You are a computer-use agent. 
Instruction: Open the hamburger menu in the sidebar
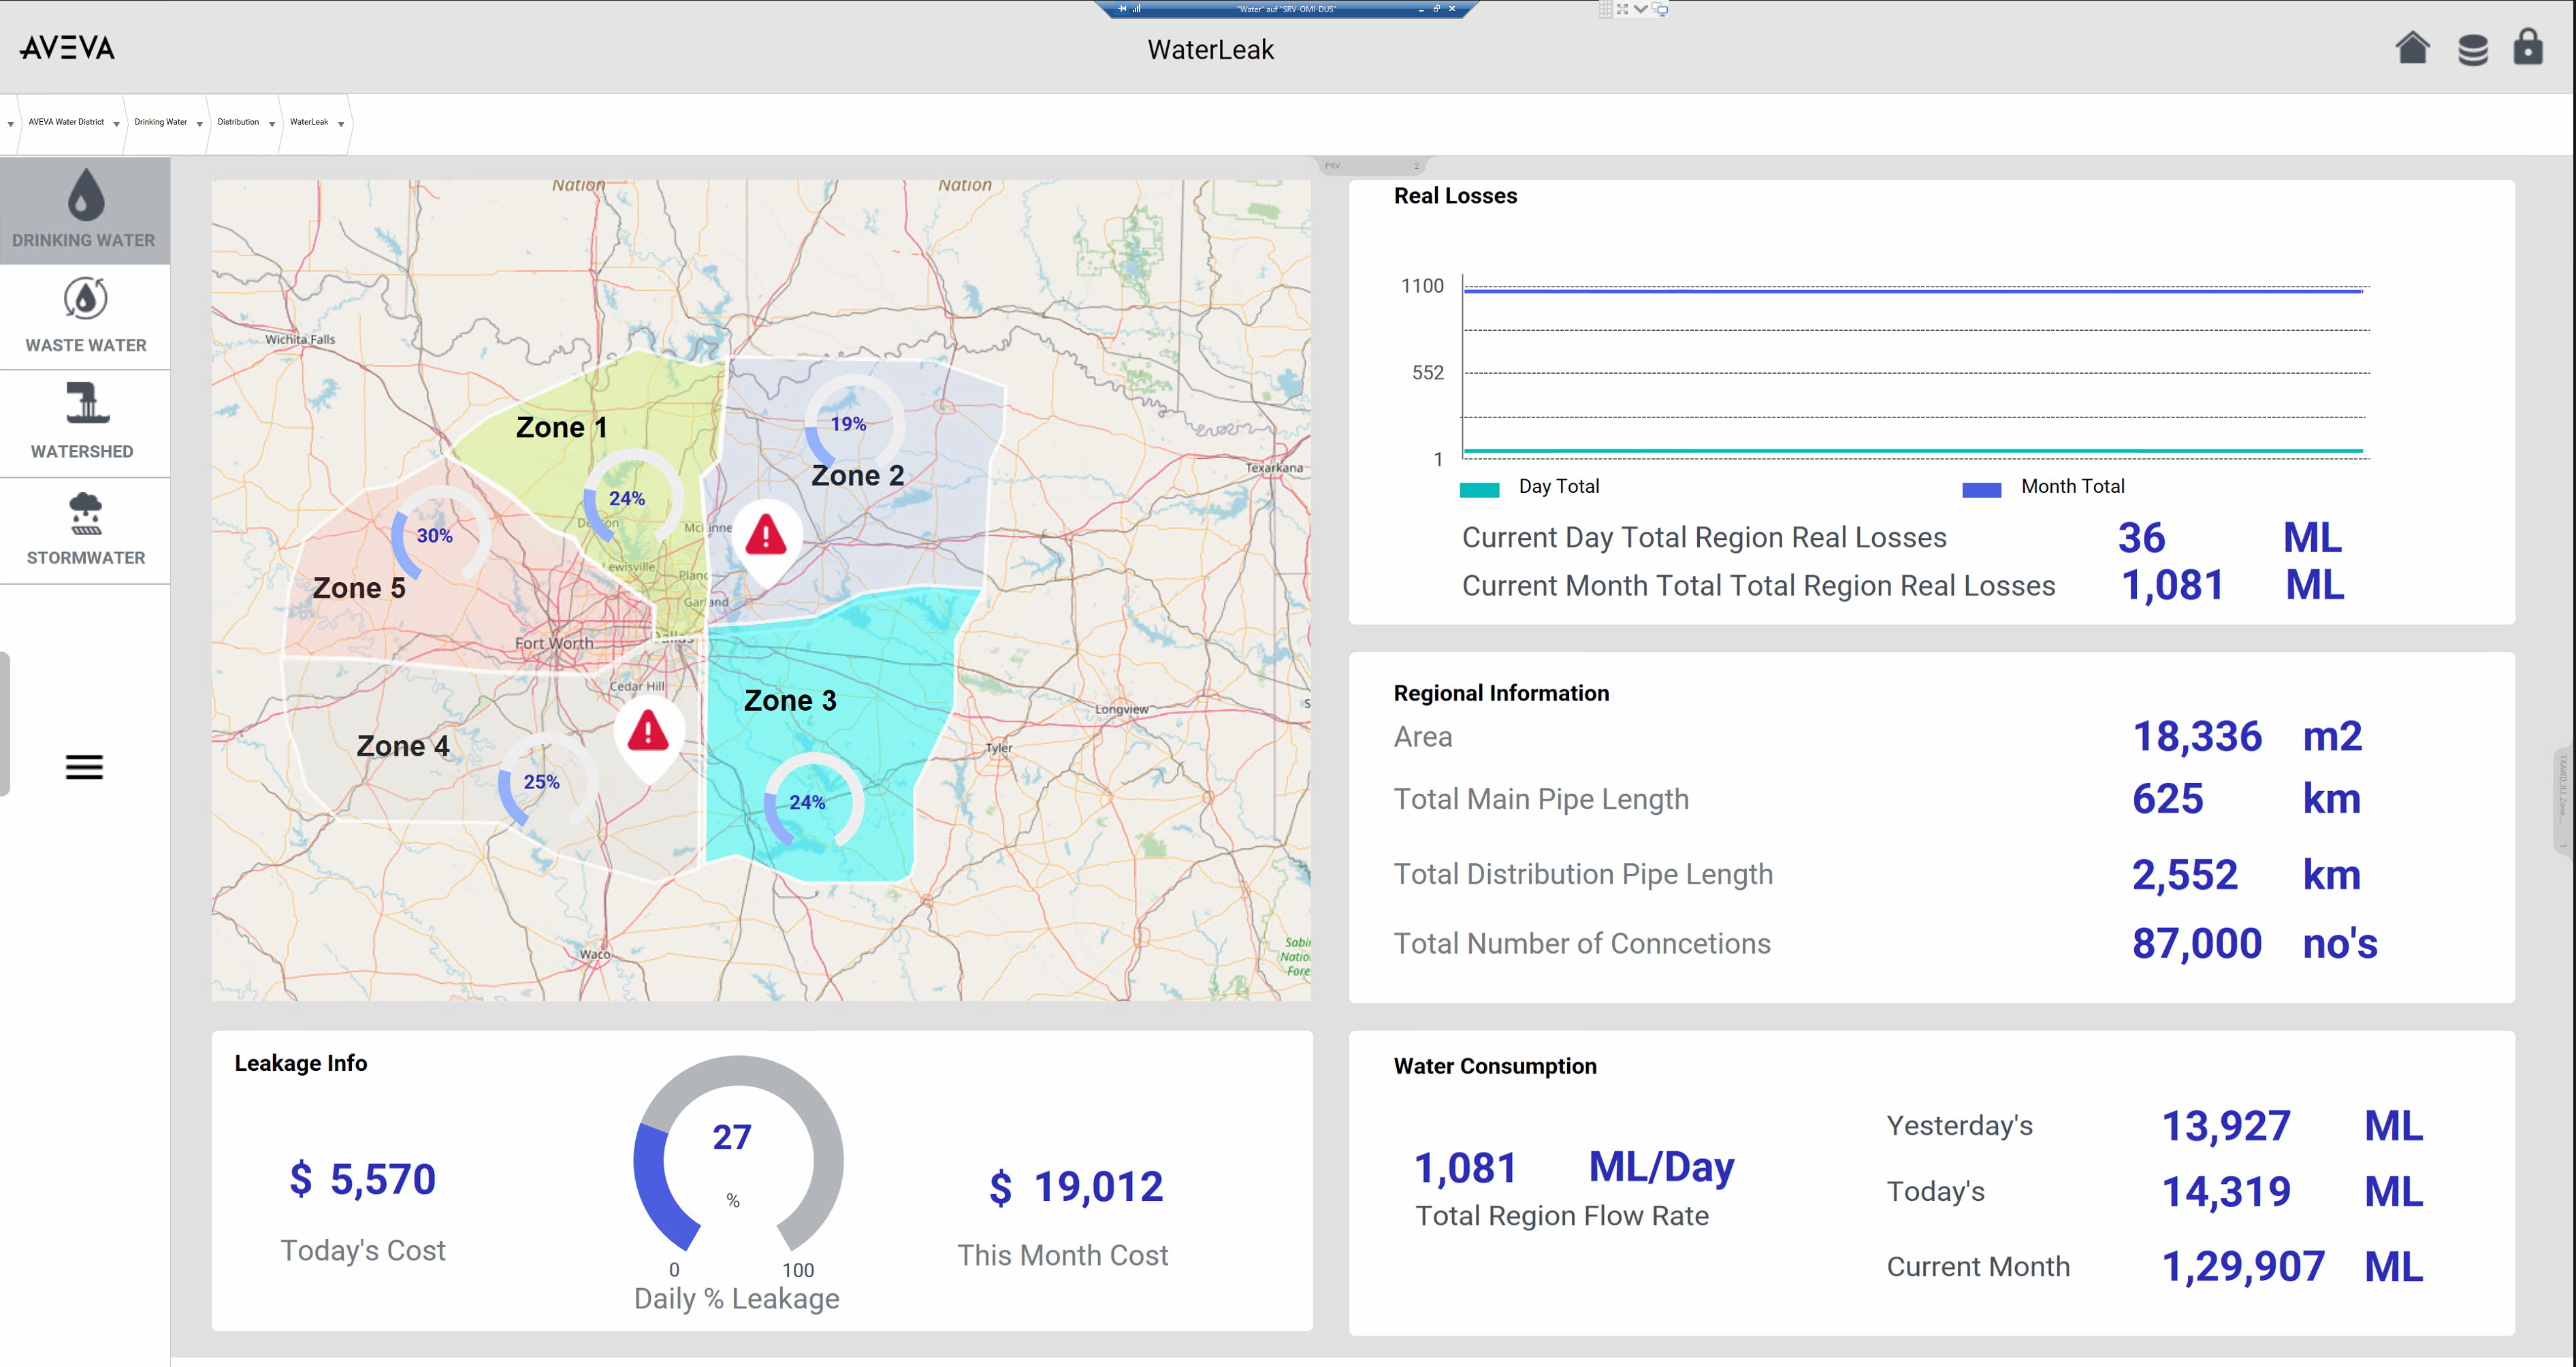84,767
